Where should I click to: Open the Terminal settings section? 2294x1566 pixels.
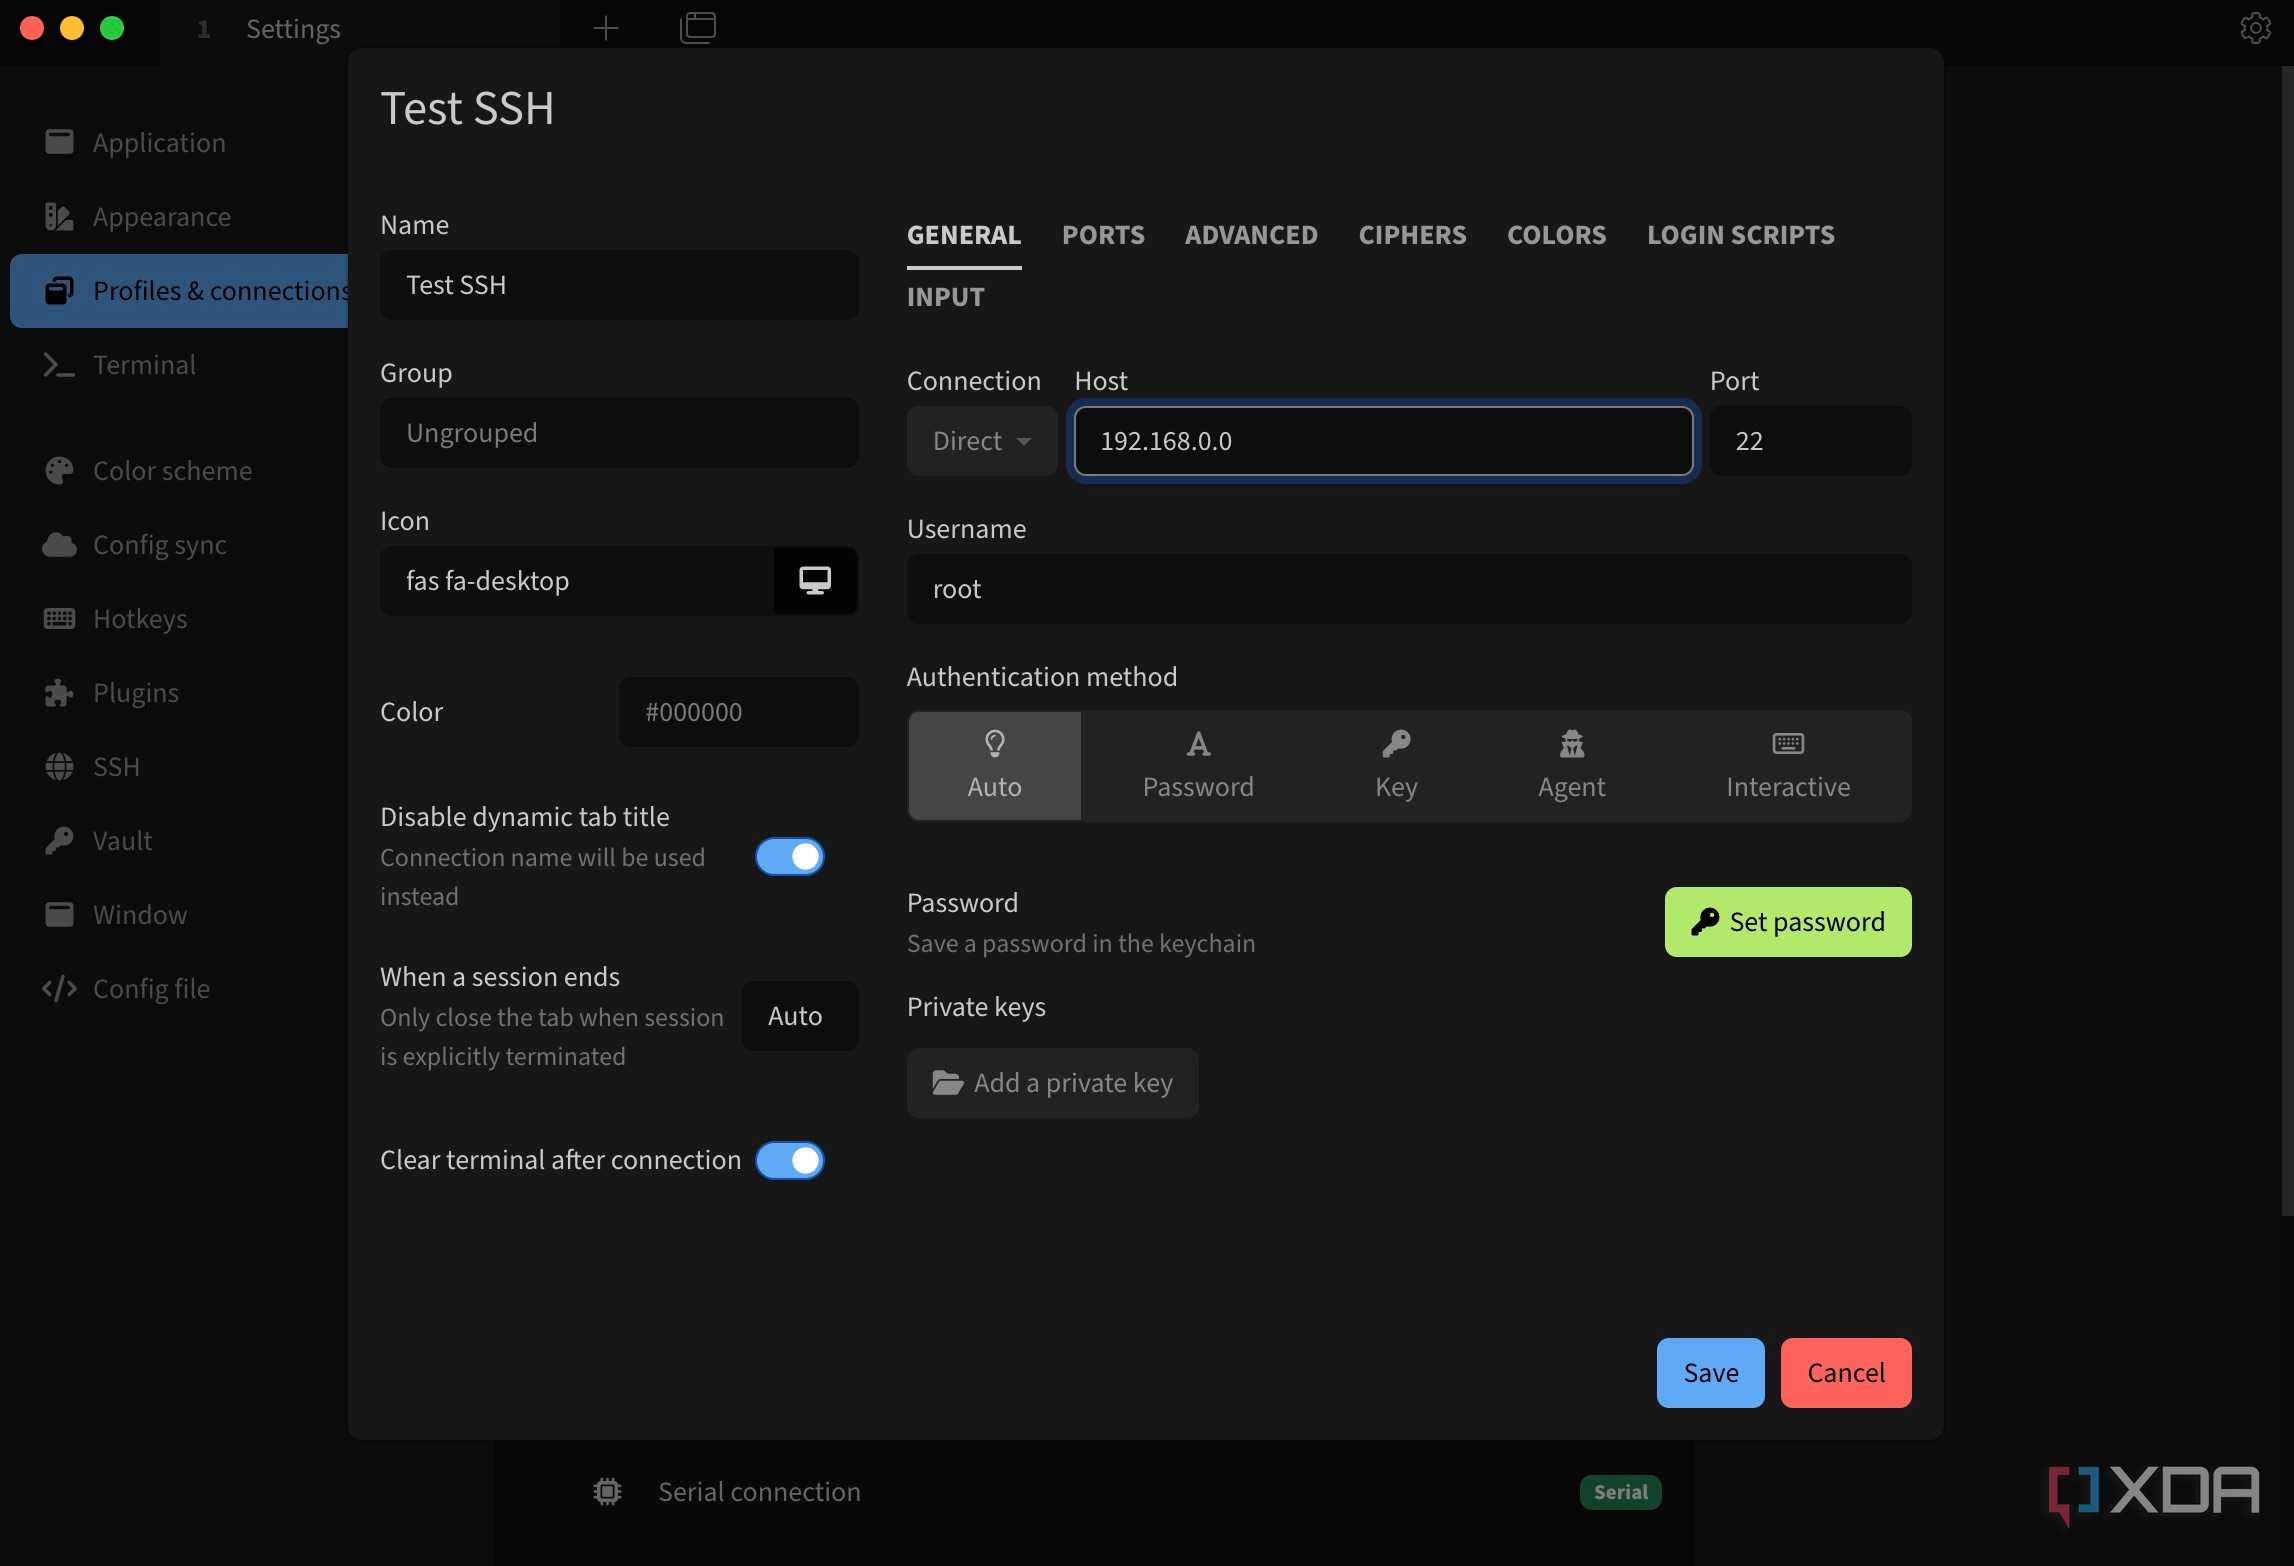point(180,365)
